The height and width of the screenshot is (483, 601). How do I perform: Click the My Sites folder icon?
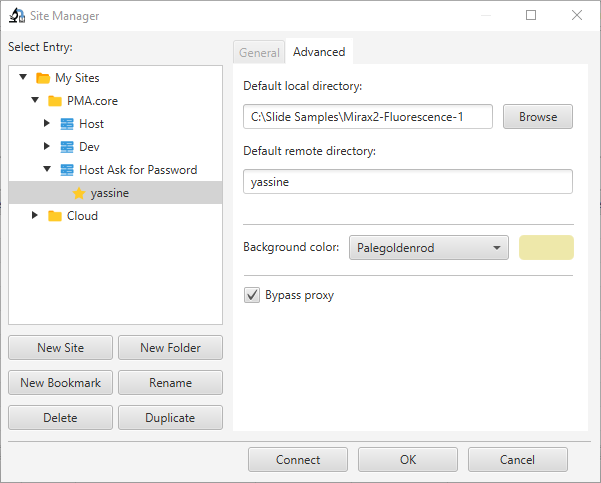pyautogui.click(x=42, y=78)
